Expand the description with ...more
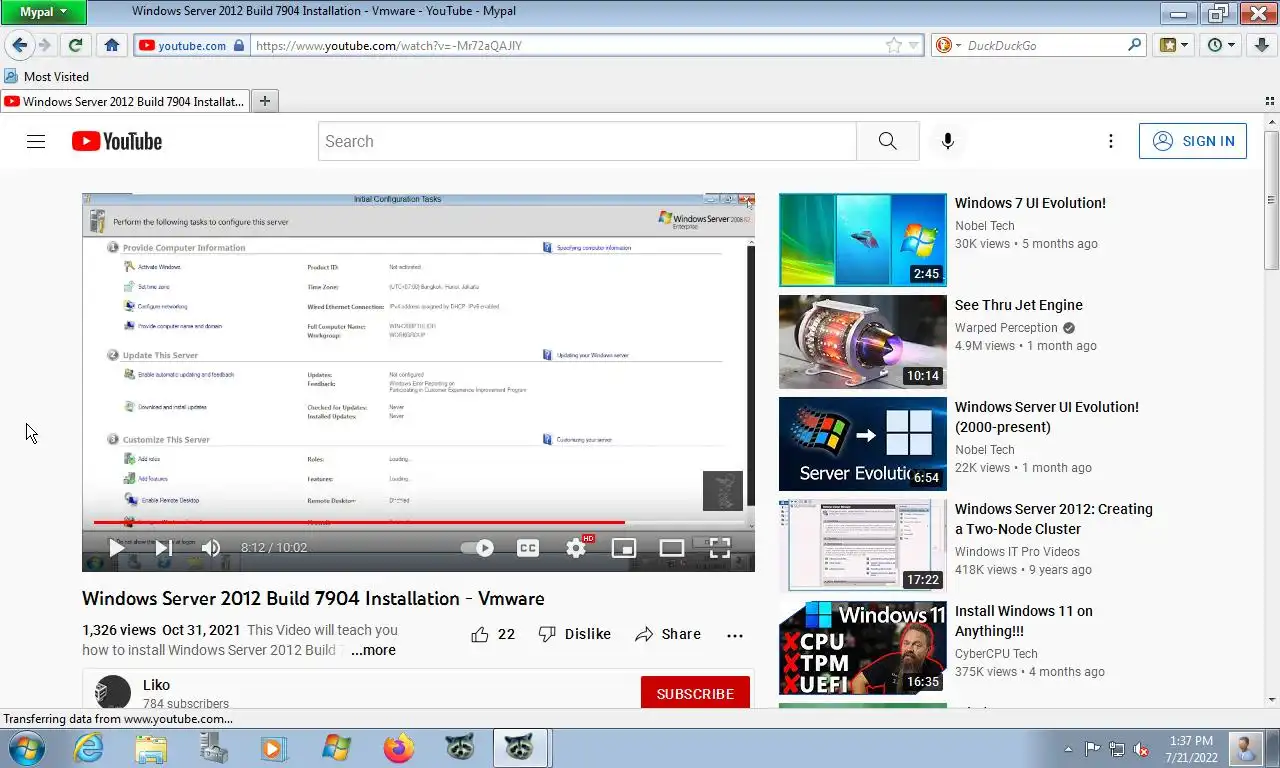The image size is (1280, 768). [373, 650]
